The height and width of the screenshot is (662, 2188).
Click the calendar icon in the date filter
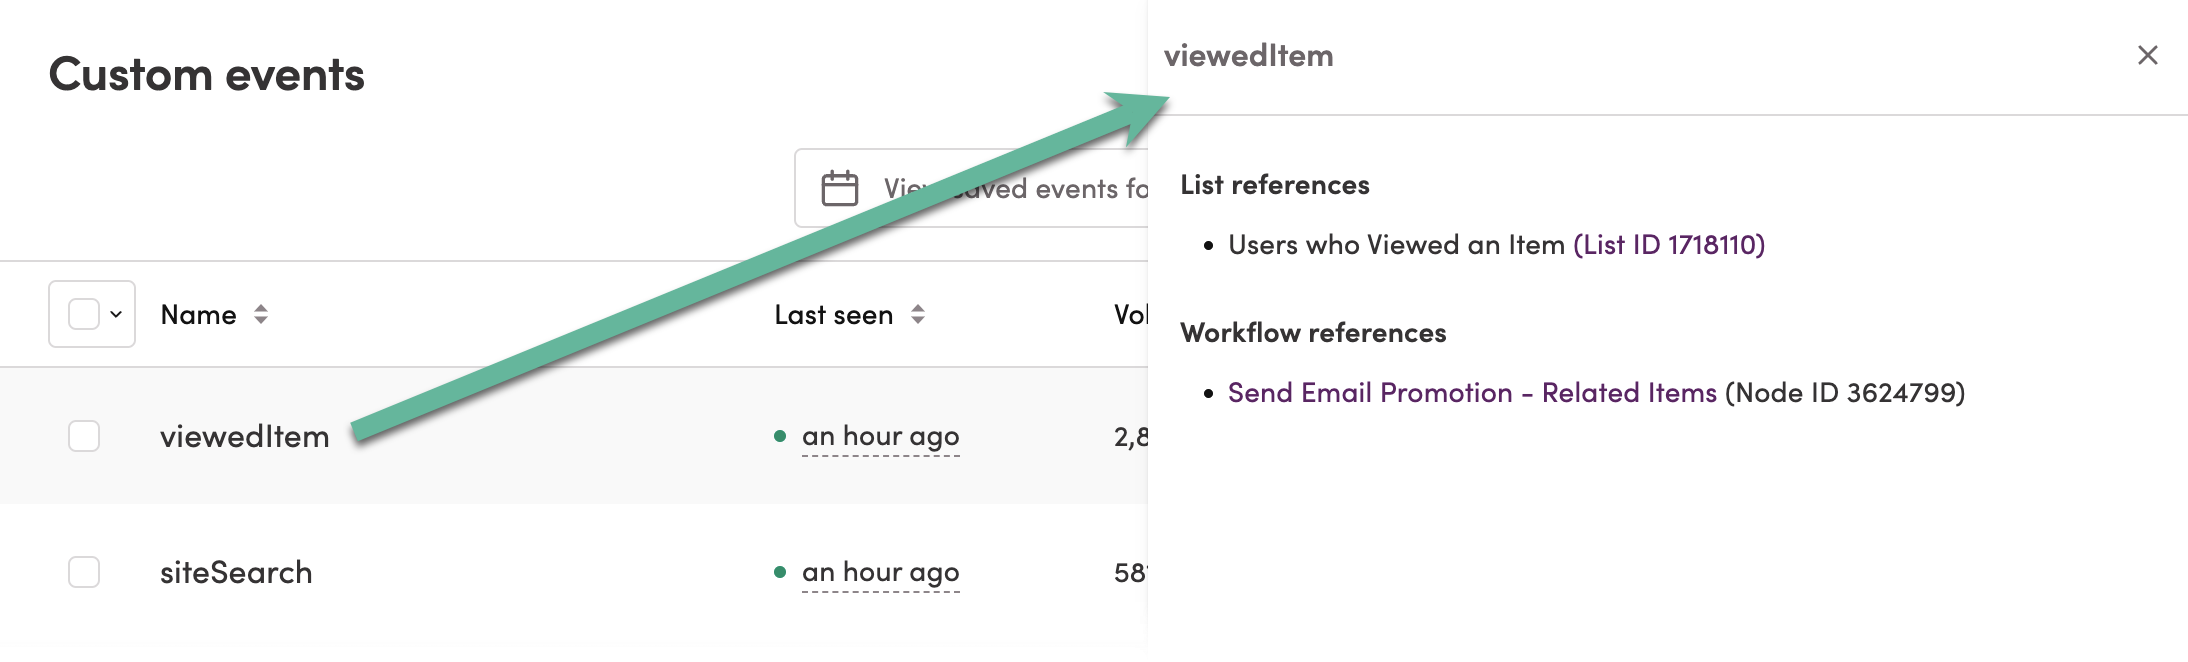point(839,188)
